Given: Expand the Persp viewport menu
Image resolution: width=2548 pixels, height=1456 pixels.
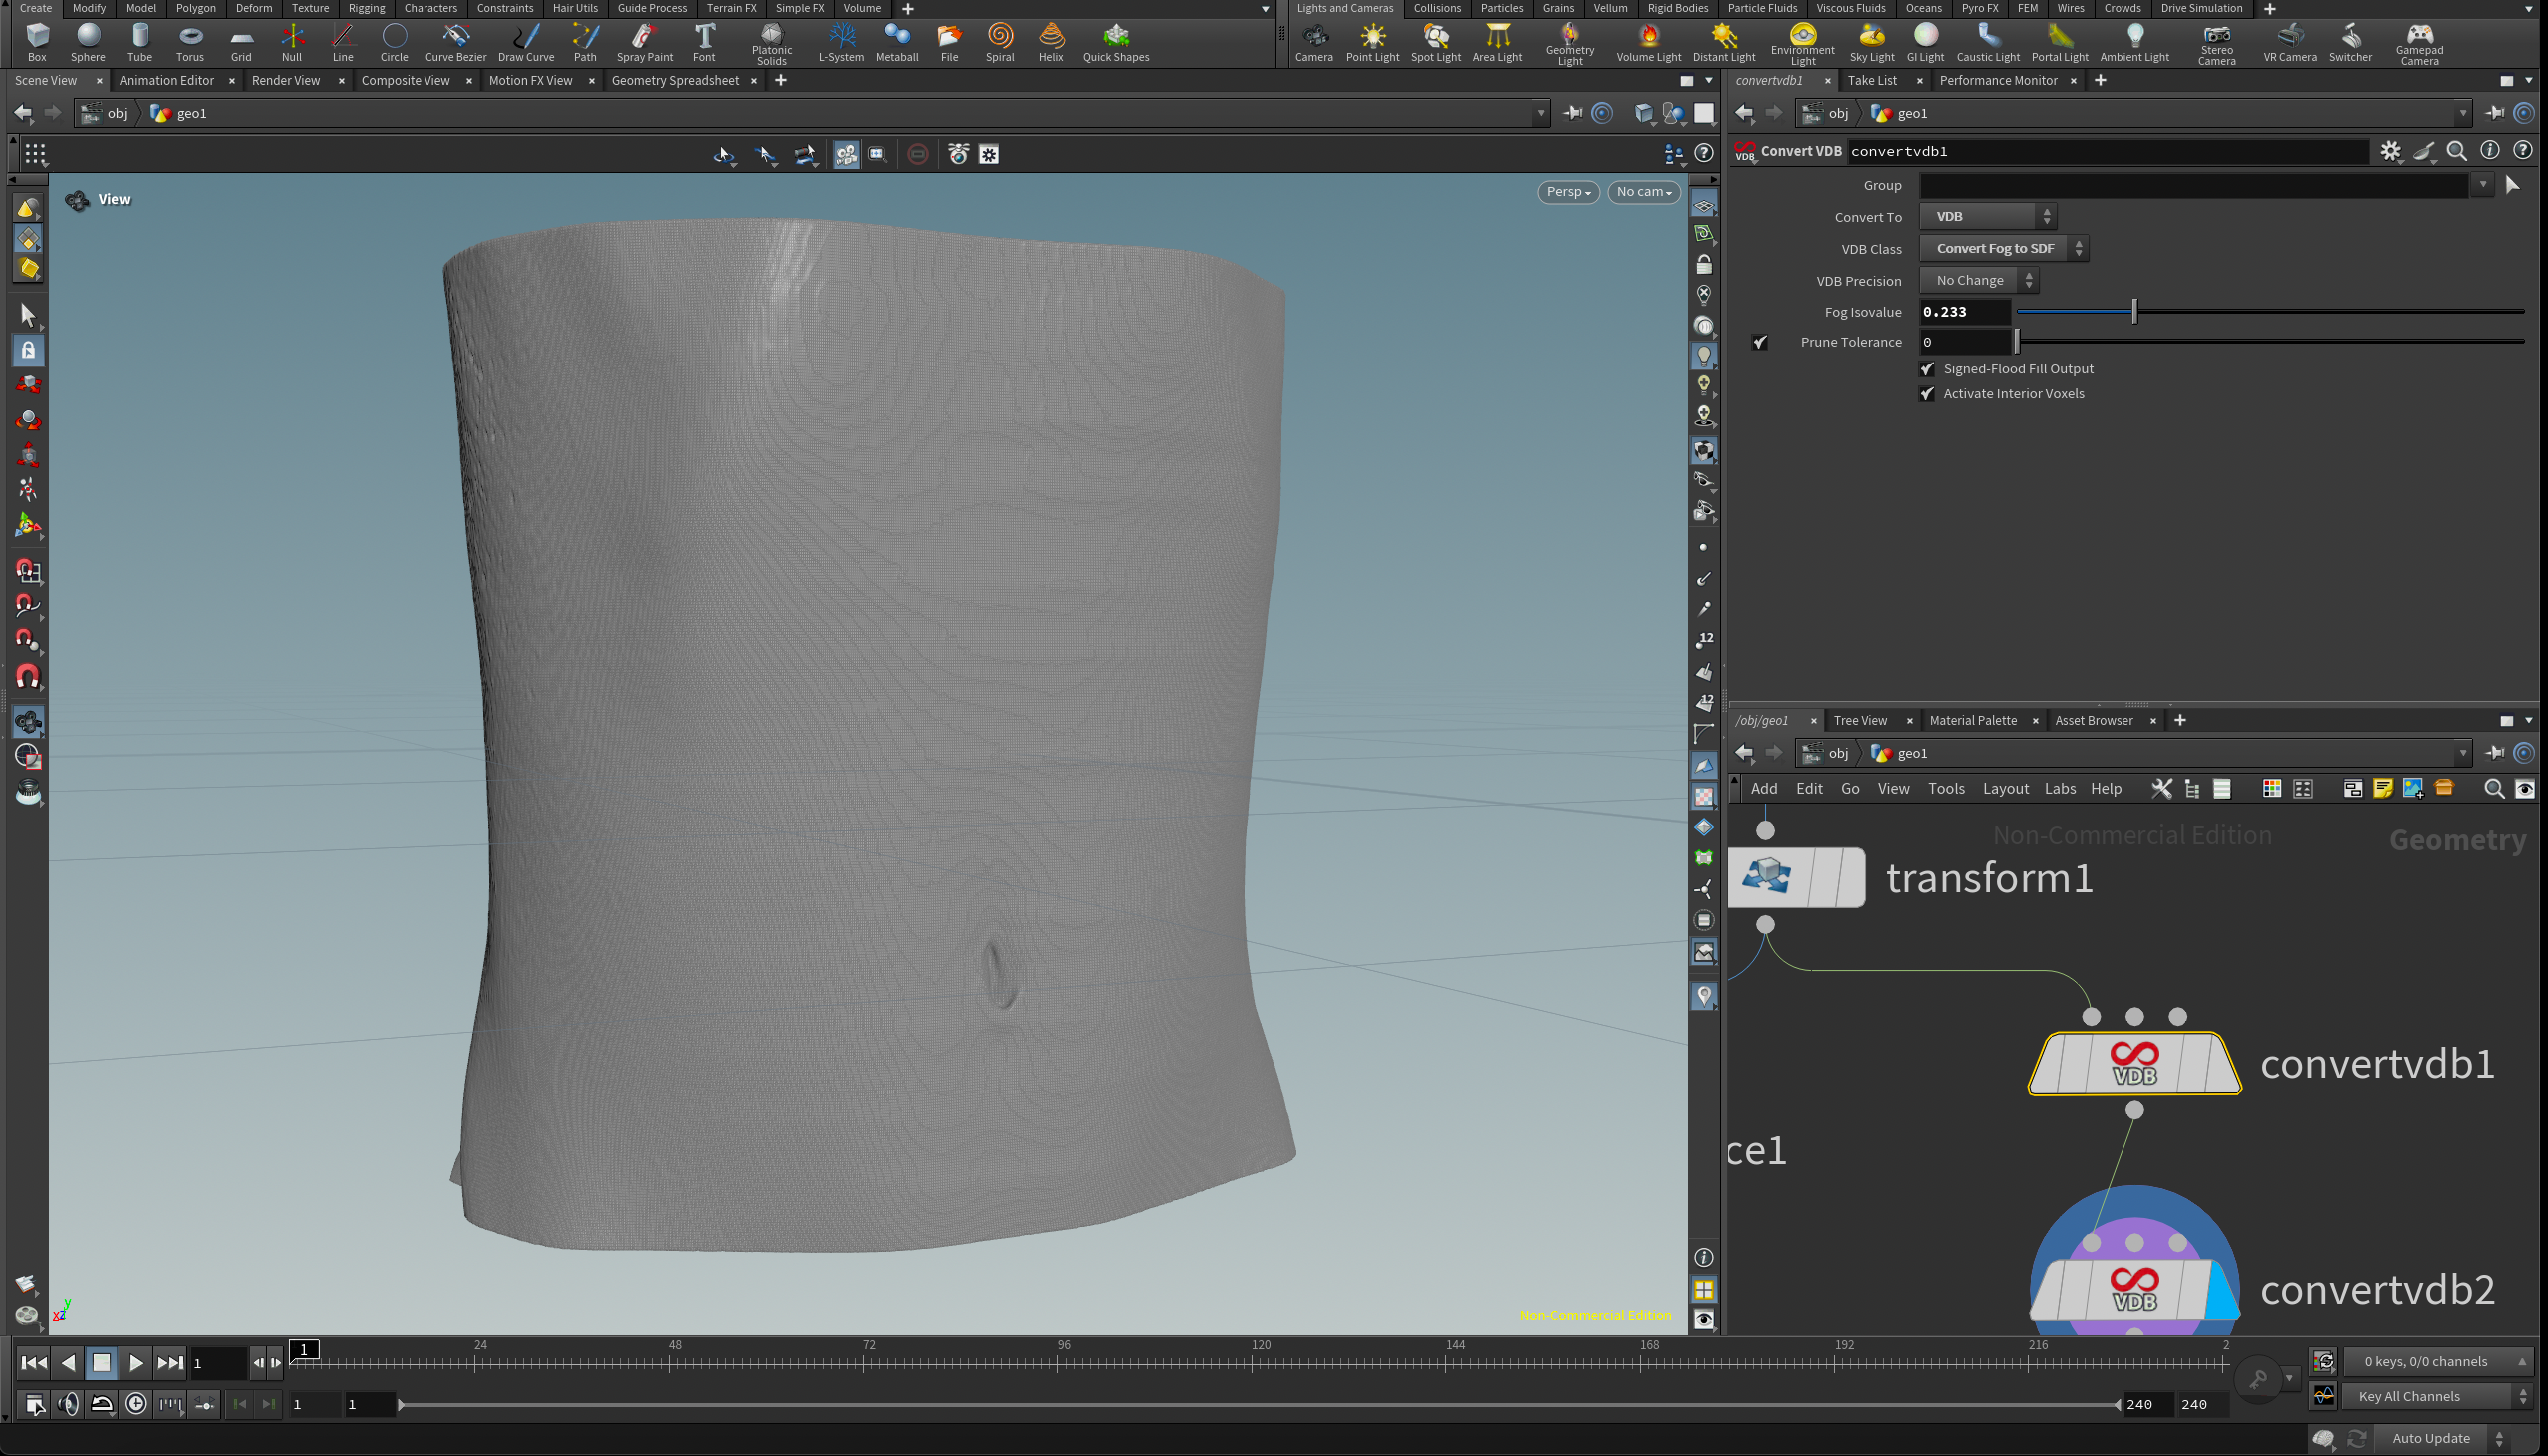Looking at the screenshot, I should pyautogui.click(x=1567, y=192).
